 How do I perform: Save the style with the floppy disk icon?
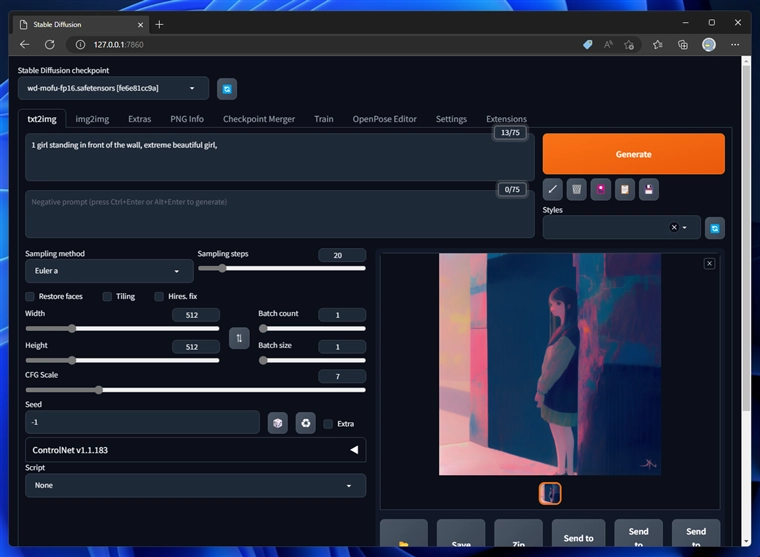click(x=649, y=190)
